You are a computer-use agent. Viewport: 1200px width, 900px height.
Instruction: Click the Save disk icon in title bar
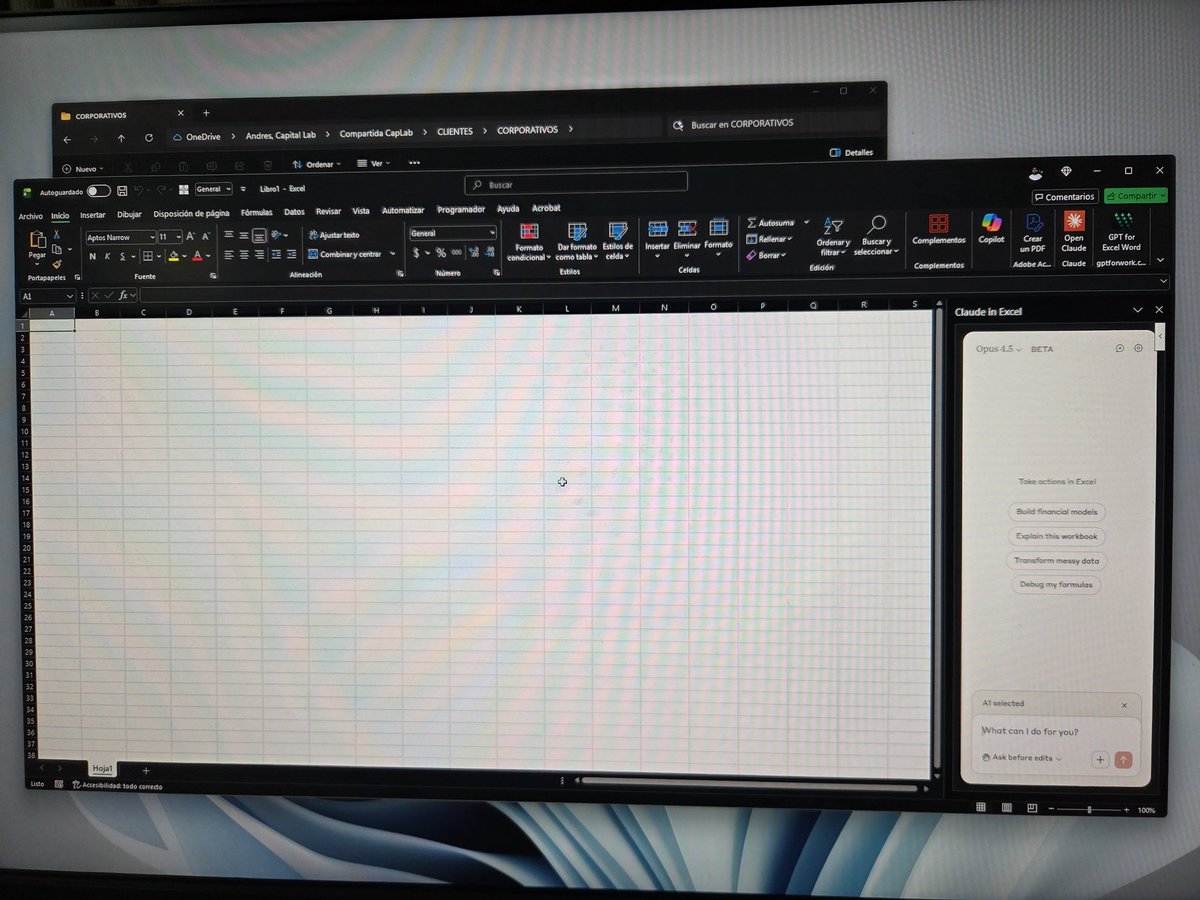(x=122, y=190)
